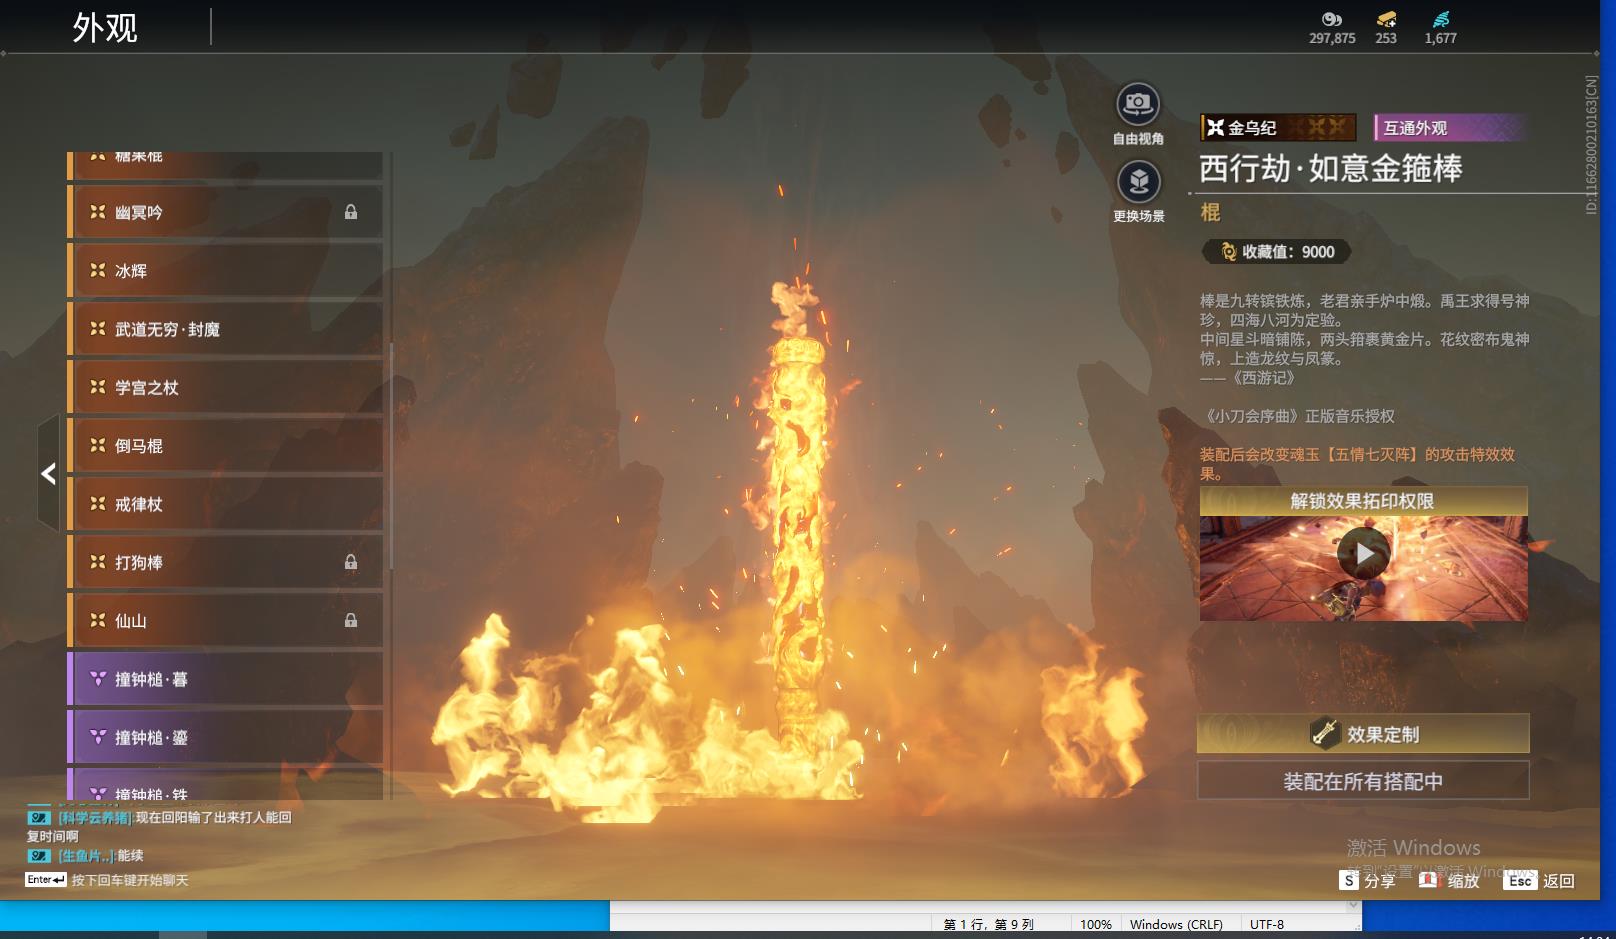Play the effect preview video
The width and height of the screenshot is (1616, 939).
click(1364, 553)
